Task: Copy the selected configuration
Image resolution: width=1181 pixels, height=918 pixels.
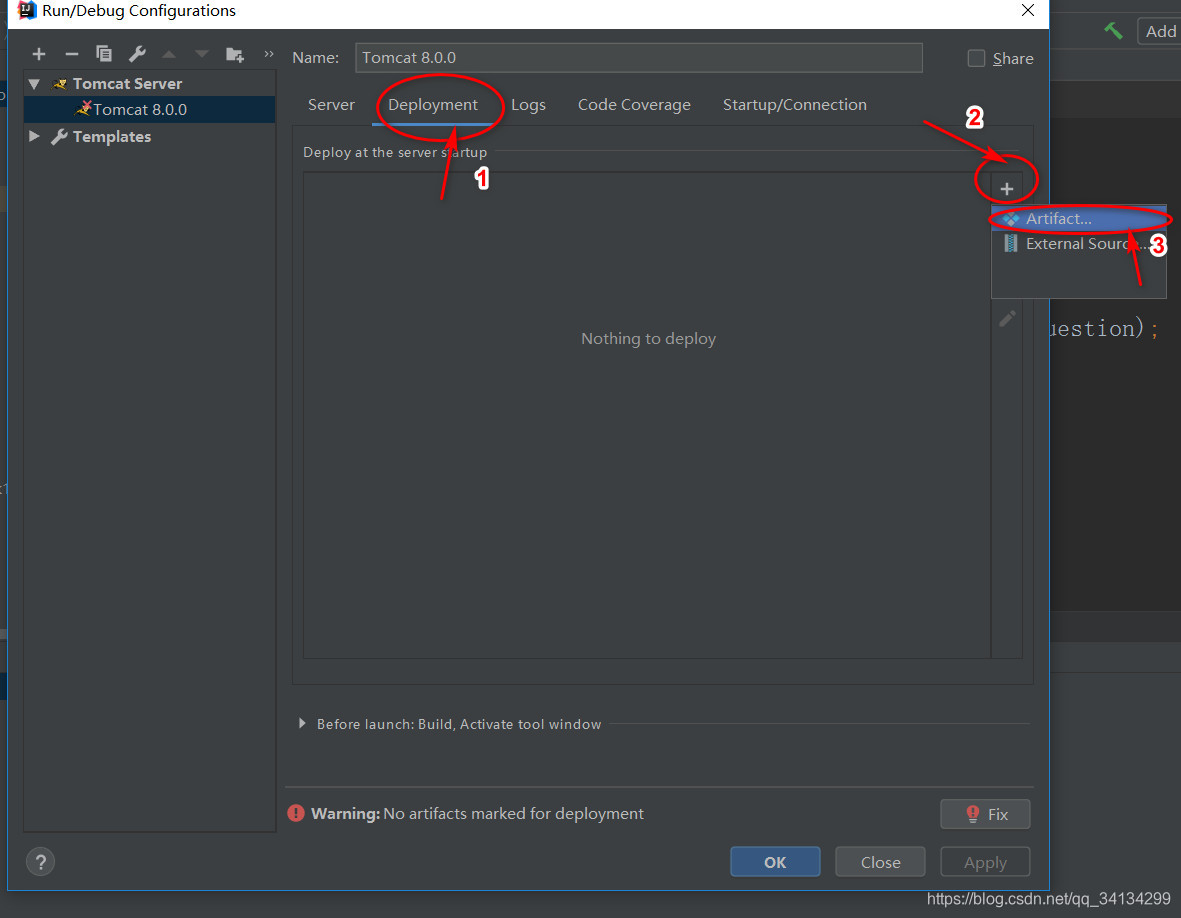Action: tap(104, 54)
